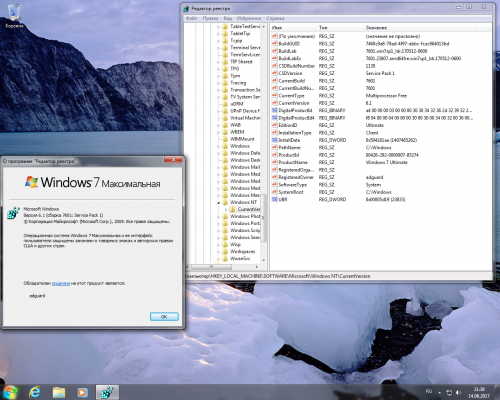The height and width of the screenshot is (400, 500).
Task: Click OK in the About dialog
Action: 164,317
